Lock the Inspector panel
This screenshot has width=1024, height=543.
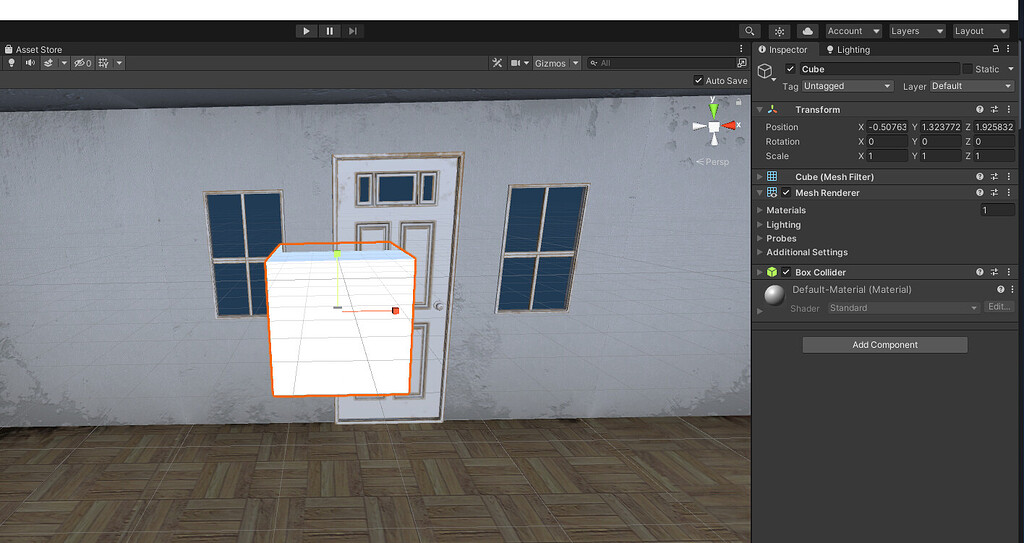994,49
